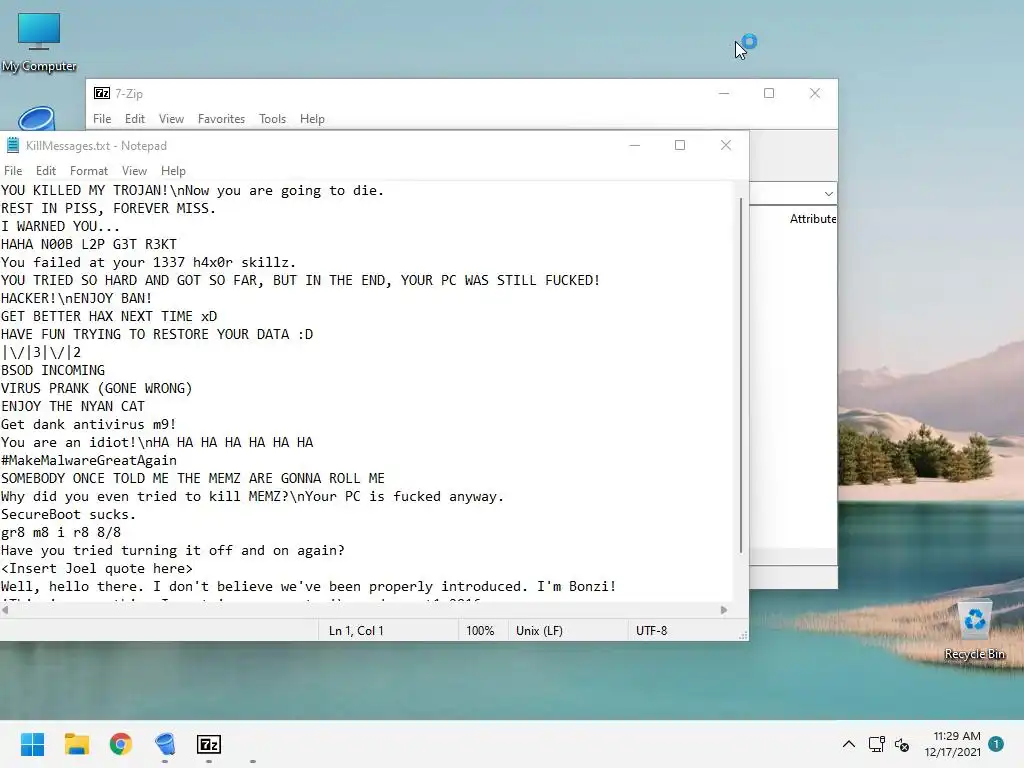Open 7-Zip Tools menu
This screenshot has height=768, width=1024.
coord(272,119)
